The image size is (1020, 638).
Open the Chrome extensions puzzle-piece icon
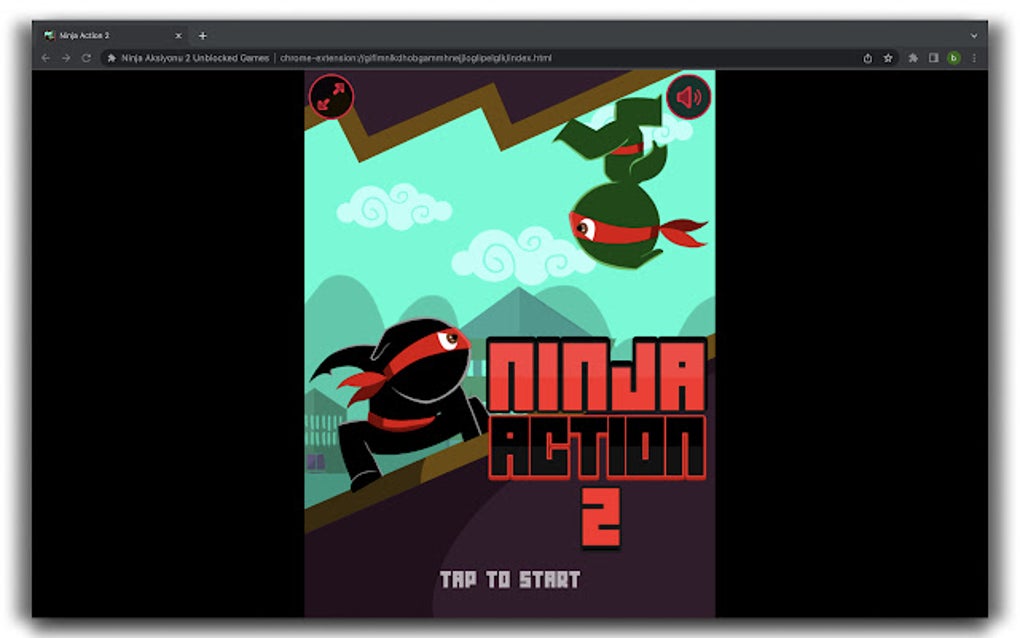912,58
